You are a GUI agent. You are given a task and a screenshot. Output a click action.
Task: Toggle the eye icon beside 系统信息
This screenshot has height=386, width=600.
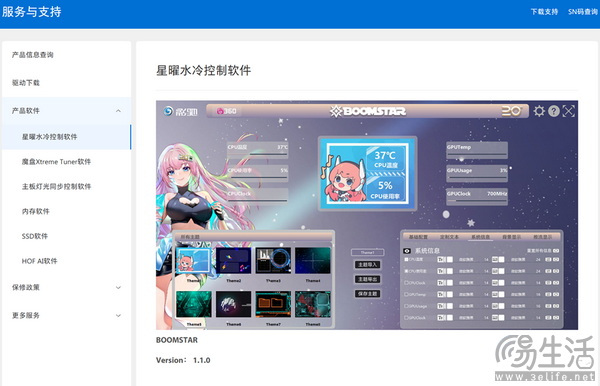407,251
